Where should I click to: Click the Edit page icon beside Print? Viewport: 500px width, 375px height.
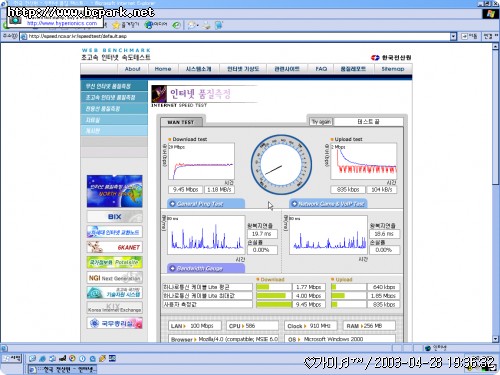[219, 25]
